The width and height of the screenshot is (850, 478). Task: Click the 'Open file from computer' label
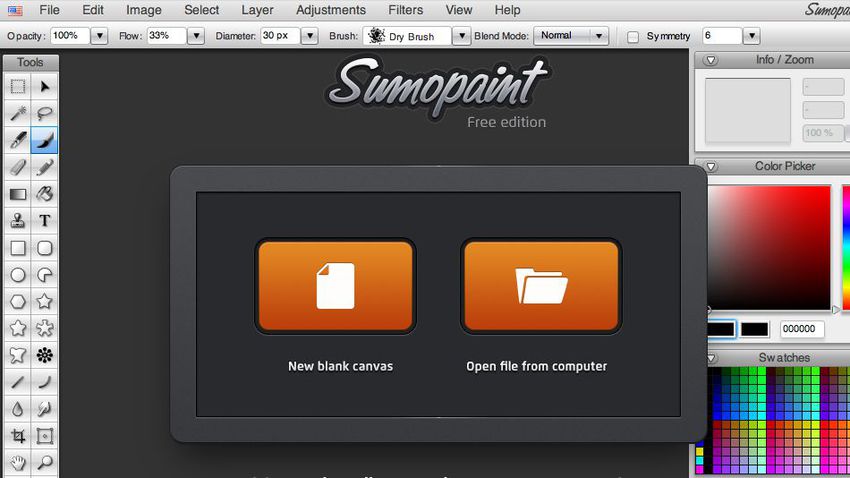point(537,366)
